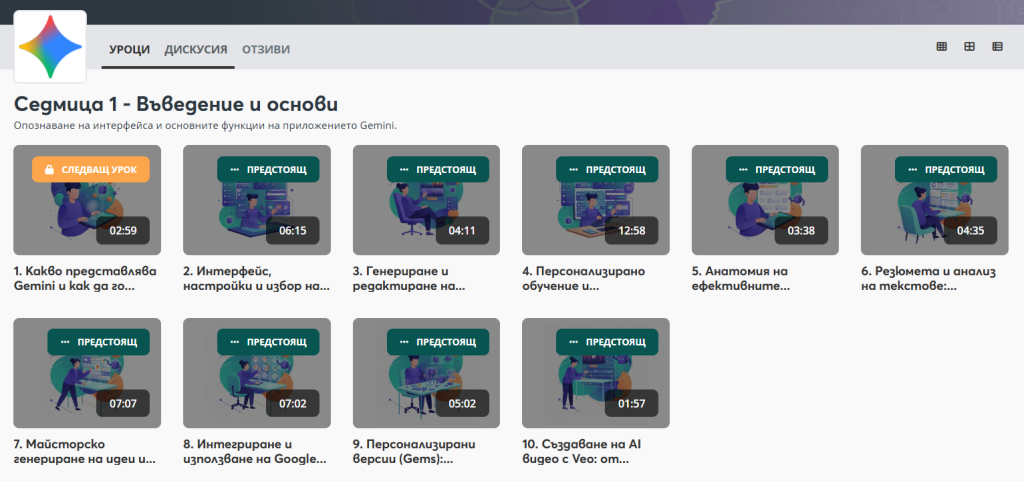
Task: Click the Gemini star course logo
Action: 50,46
